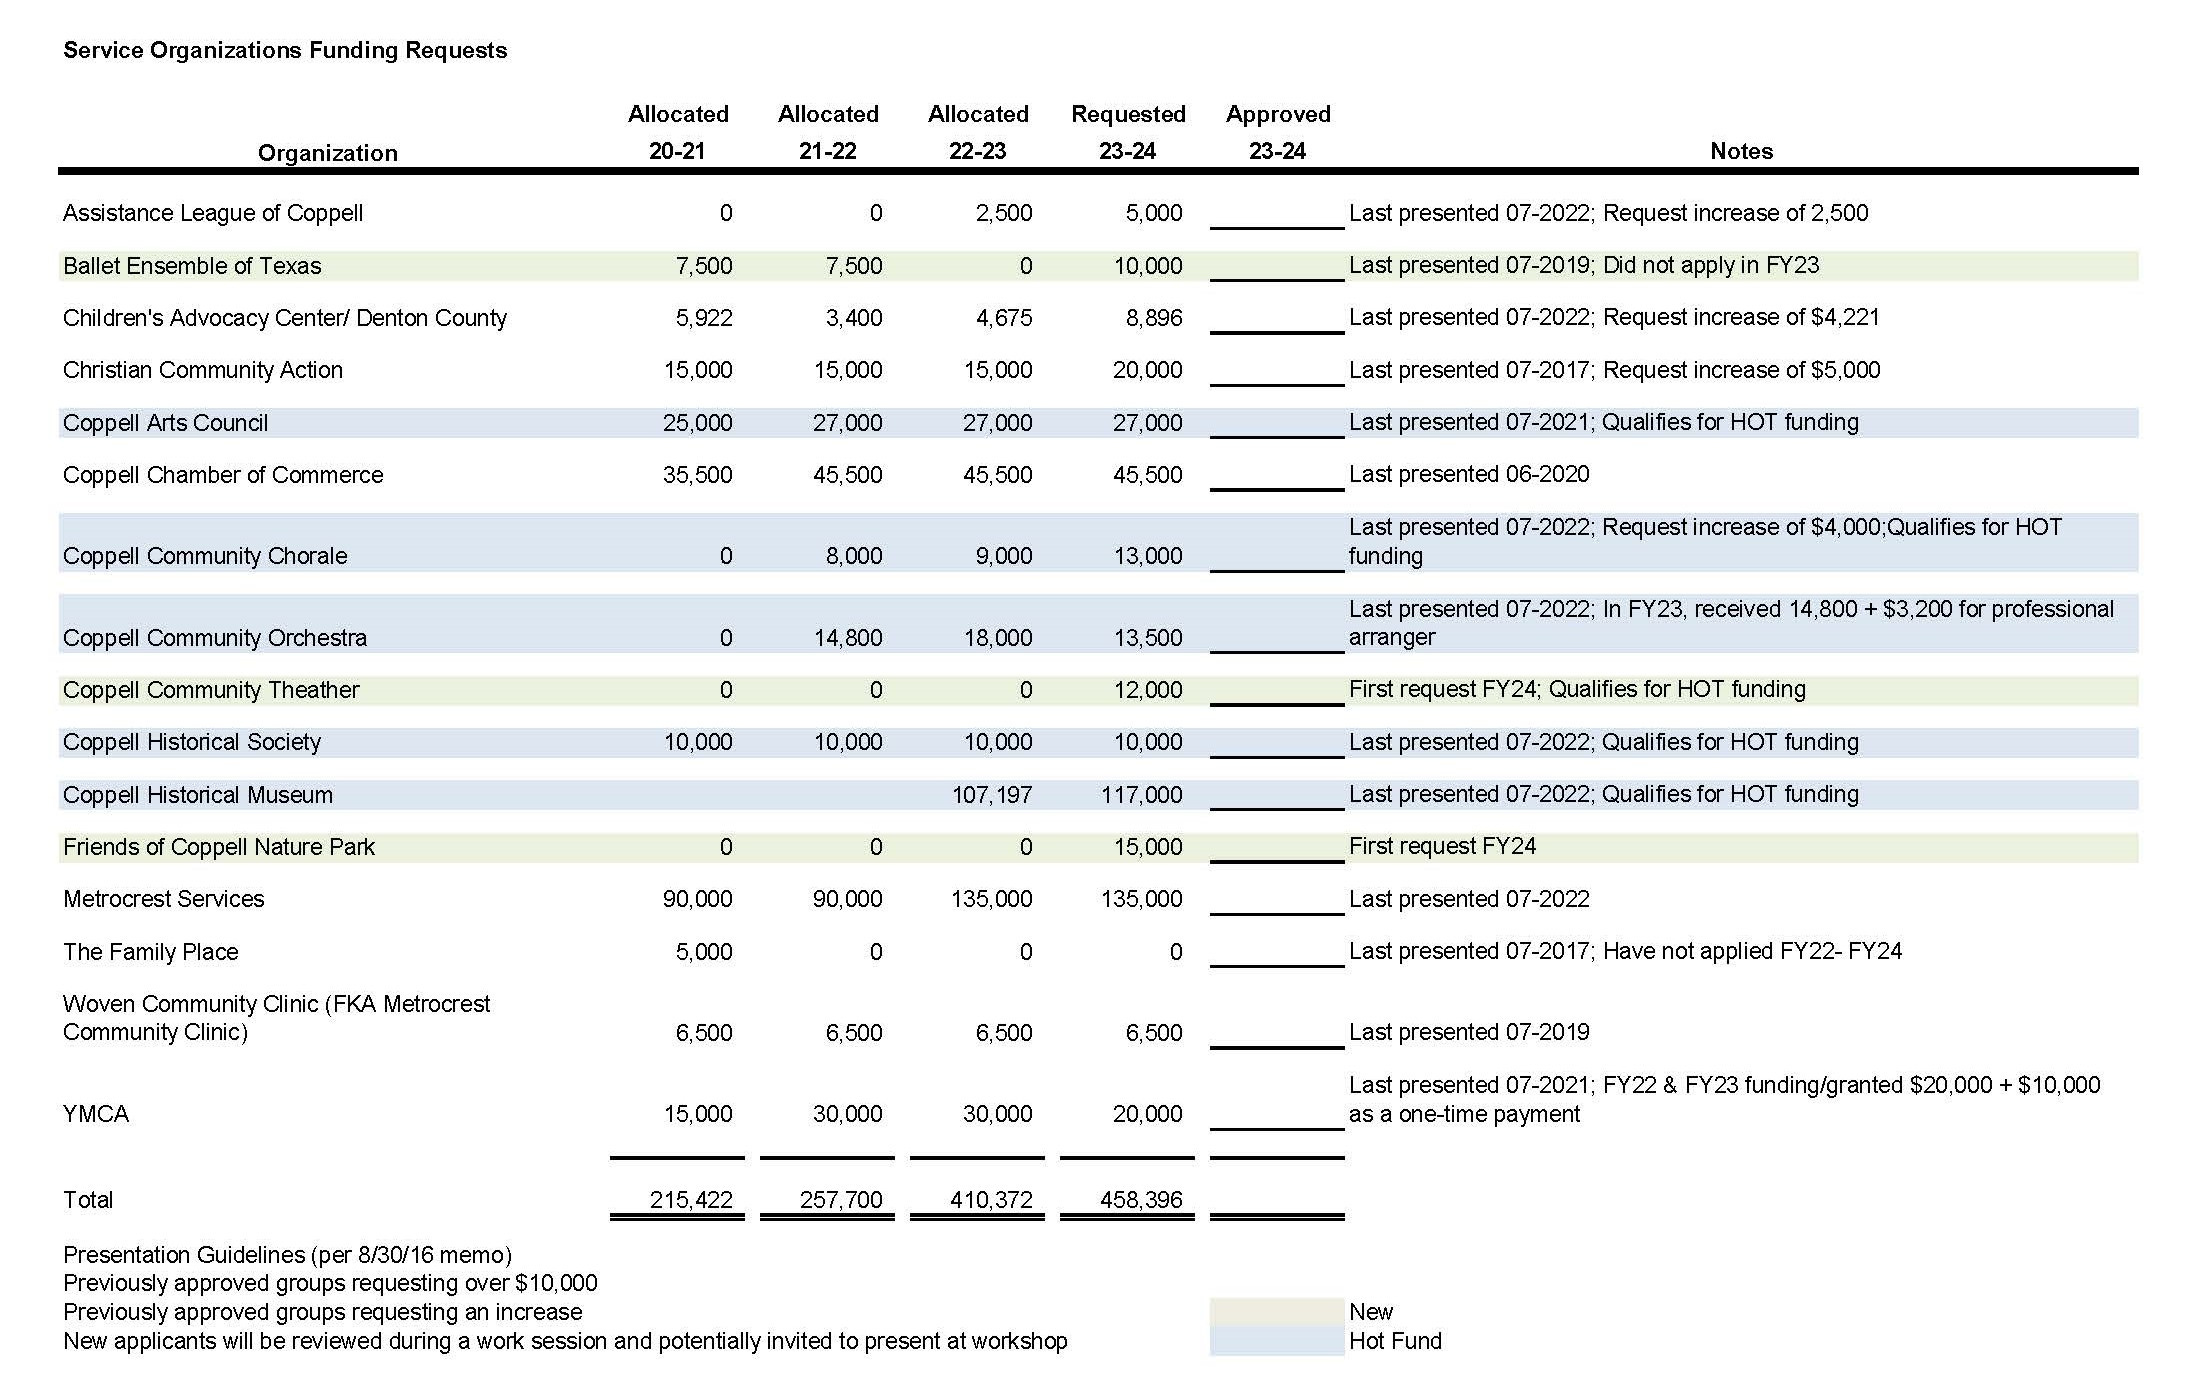Click "Previously approved groups requesting over $10,000"
This screenshot has height=1389, width=2200.
(330, 1283)
